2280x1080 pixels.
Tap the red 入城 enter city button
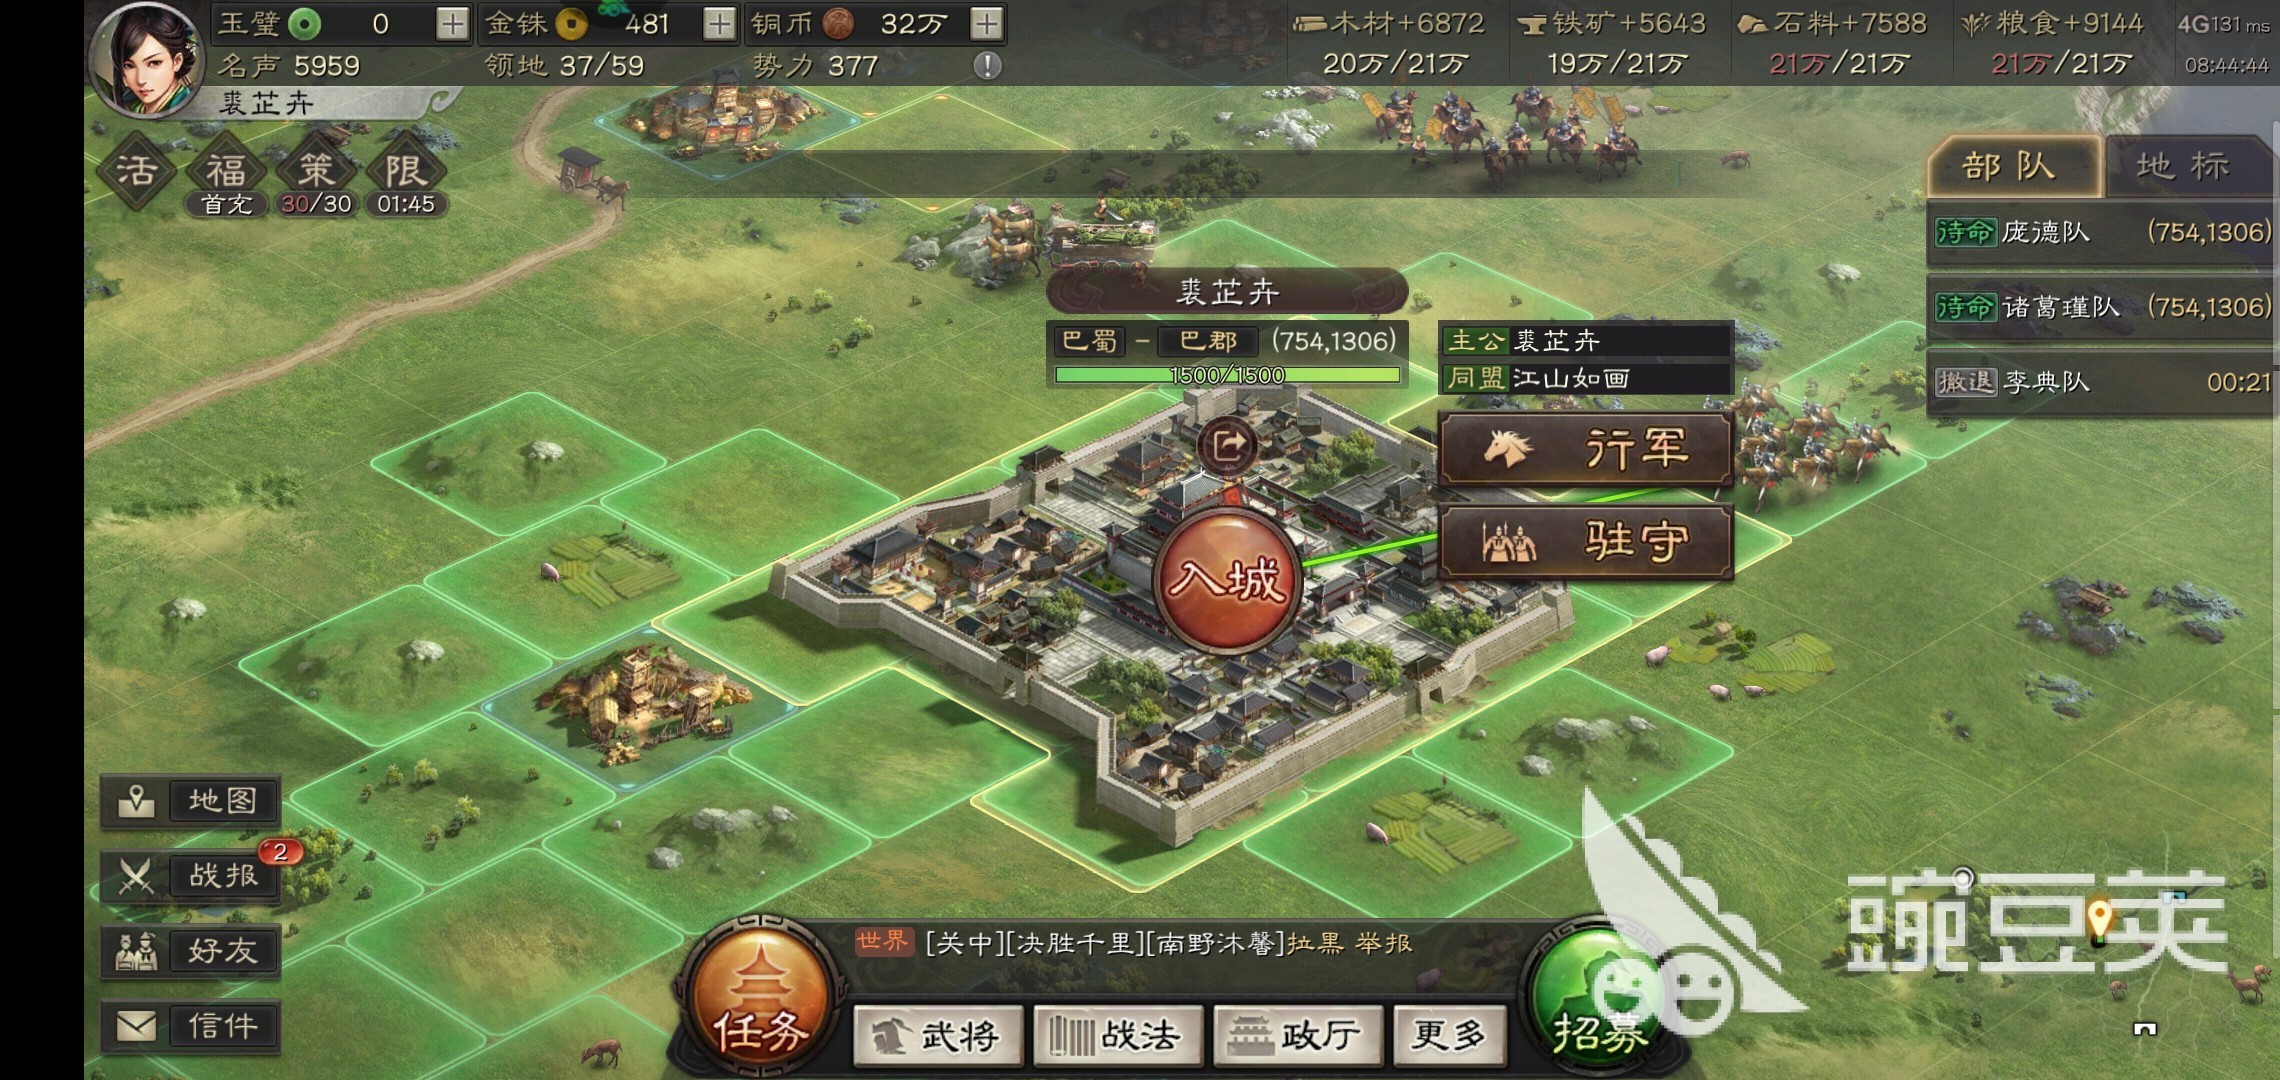(x=1227, y=580)
